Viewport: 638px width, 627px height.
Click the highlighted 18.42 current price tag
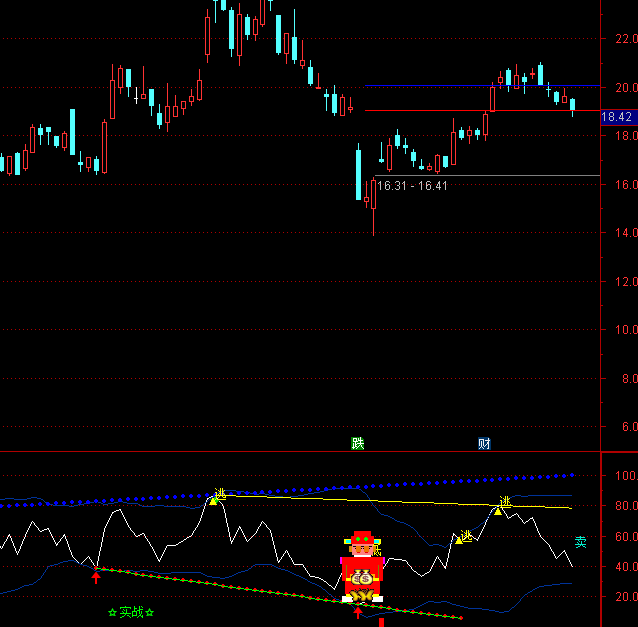click(617, 117)
